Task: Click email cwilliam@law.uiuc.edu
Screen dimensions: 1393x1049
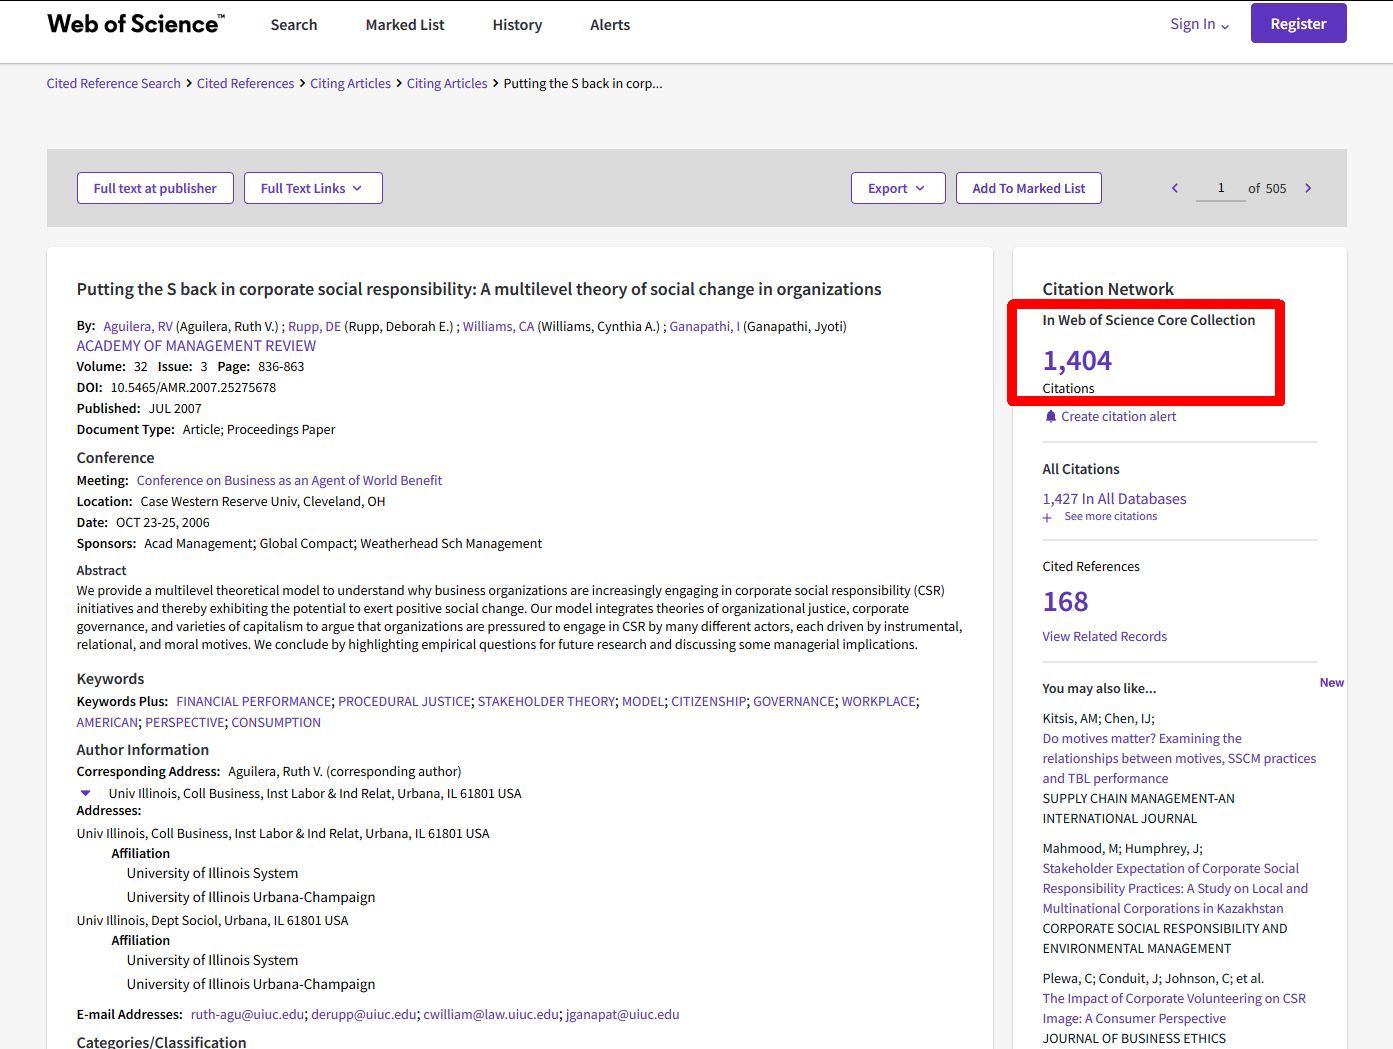Action: pyautogui.click(x=491, y=1014)
